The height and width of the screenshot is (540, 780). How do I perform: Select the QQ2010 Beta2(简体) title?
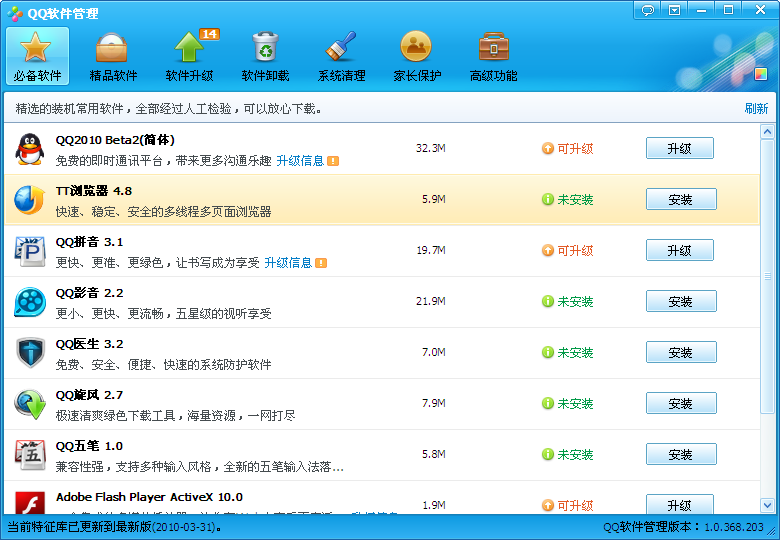(x=115, y=140)
